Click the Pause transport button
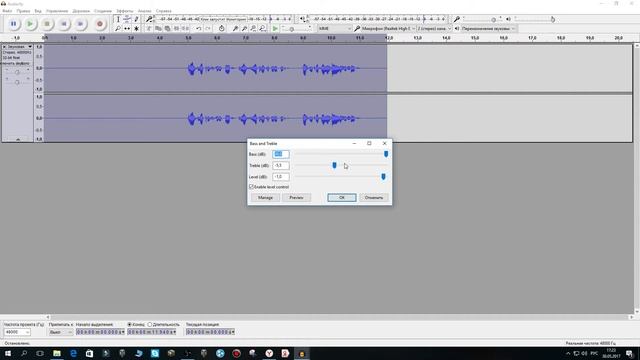 13,24
